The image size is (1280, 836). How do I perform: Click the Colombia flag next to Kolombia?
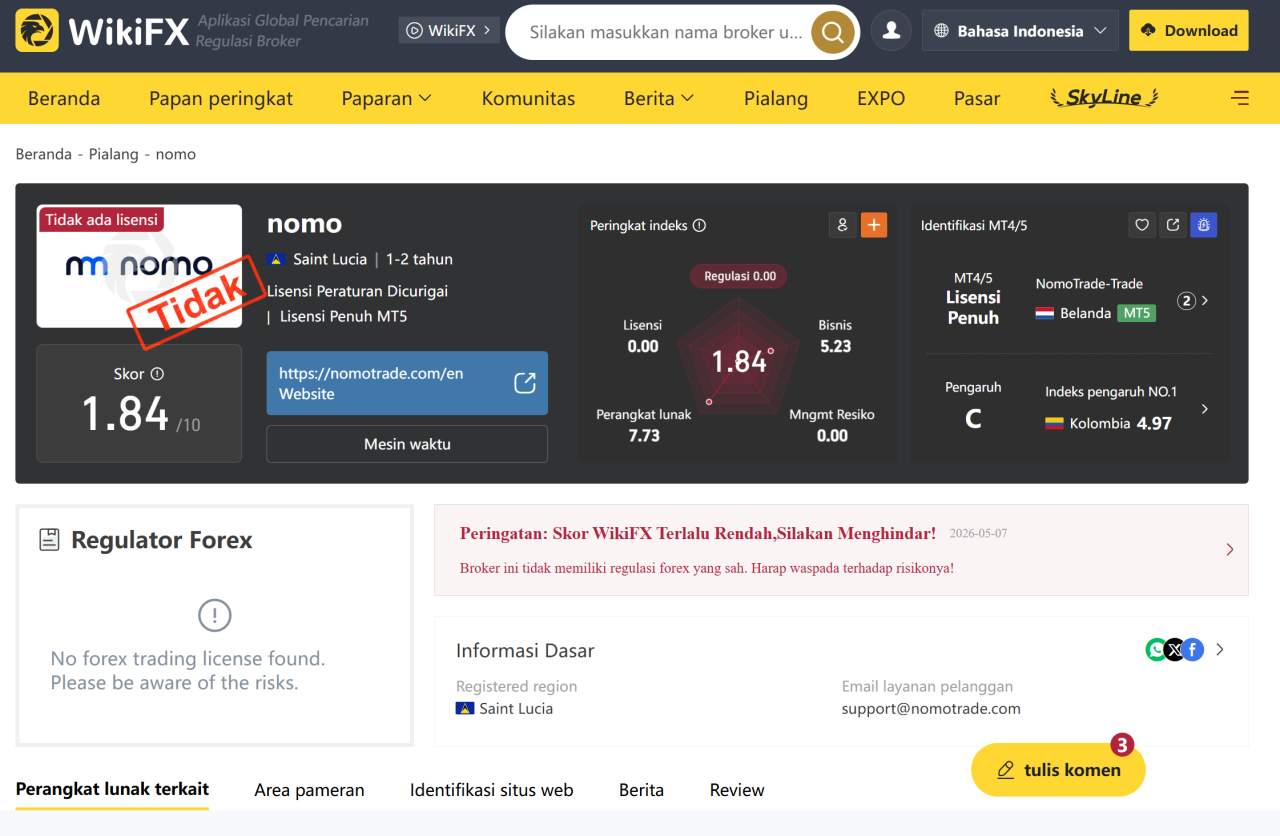(1054, 423)
